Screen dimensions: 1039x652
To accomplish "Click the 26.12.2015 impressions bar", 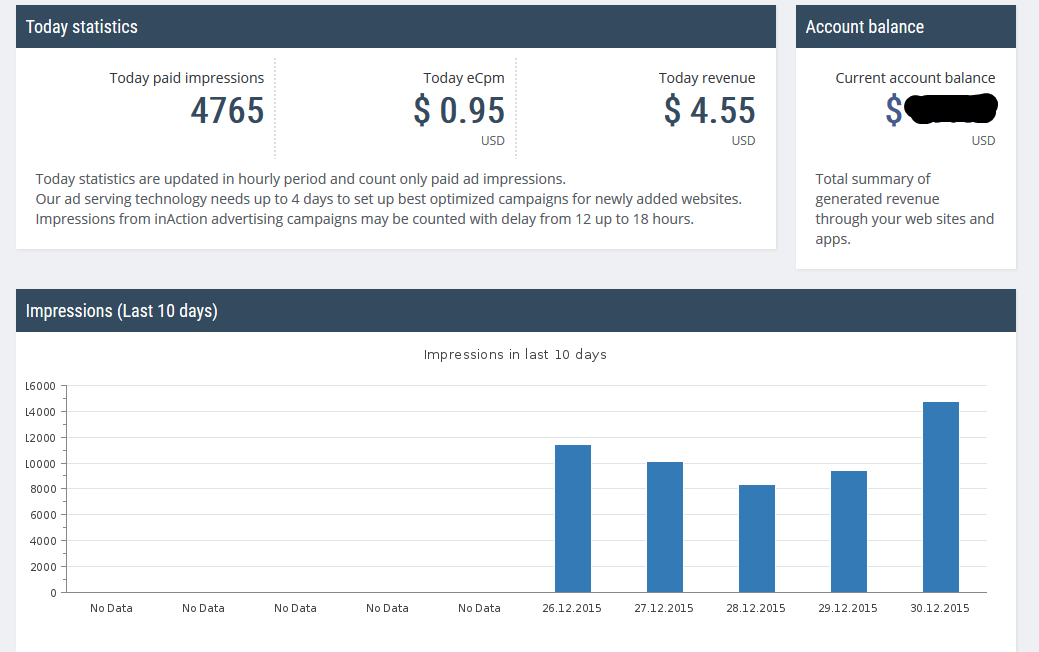I will click(572, 518).
